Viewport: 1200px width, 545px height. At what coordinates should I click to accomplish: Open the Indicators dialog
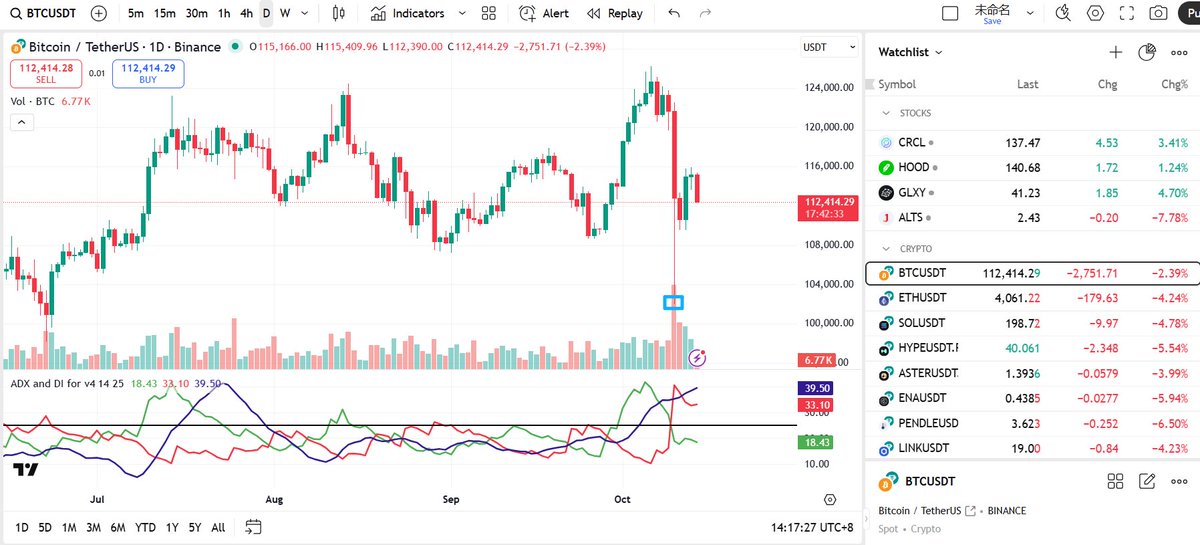407,14
